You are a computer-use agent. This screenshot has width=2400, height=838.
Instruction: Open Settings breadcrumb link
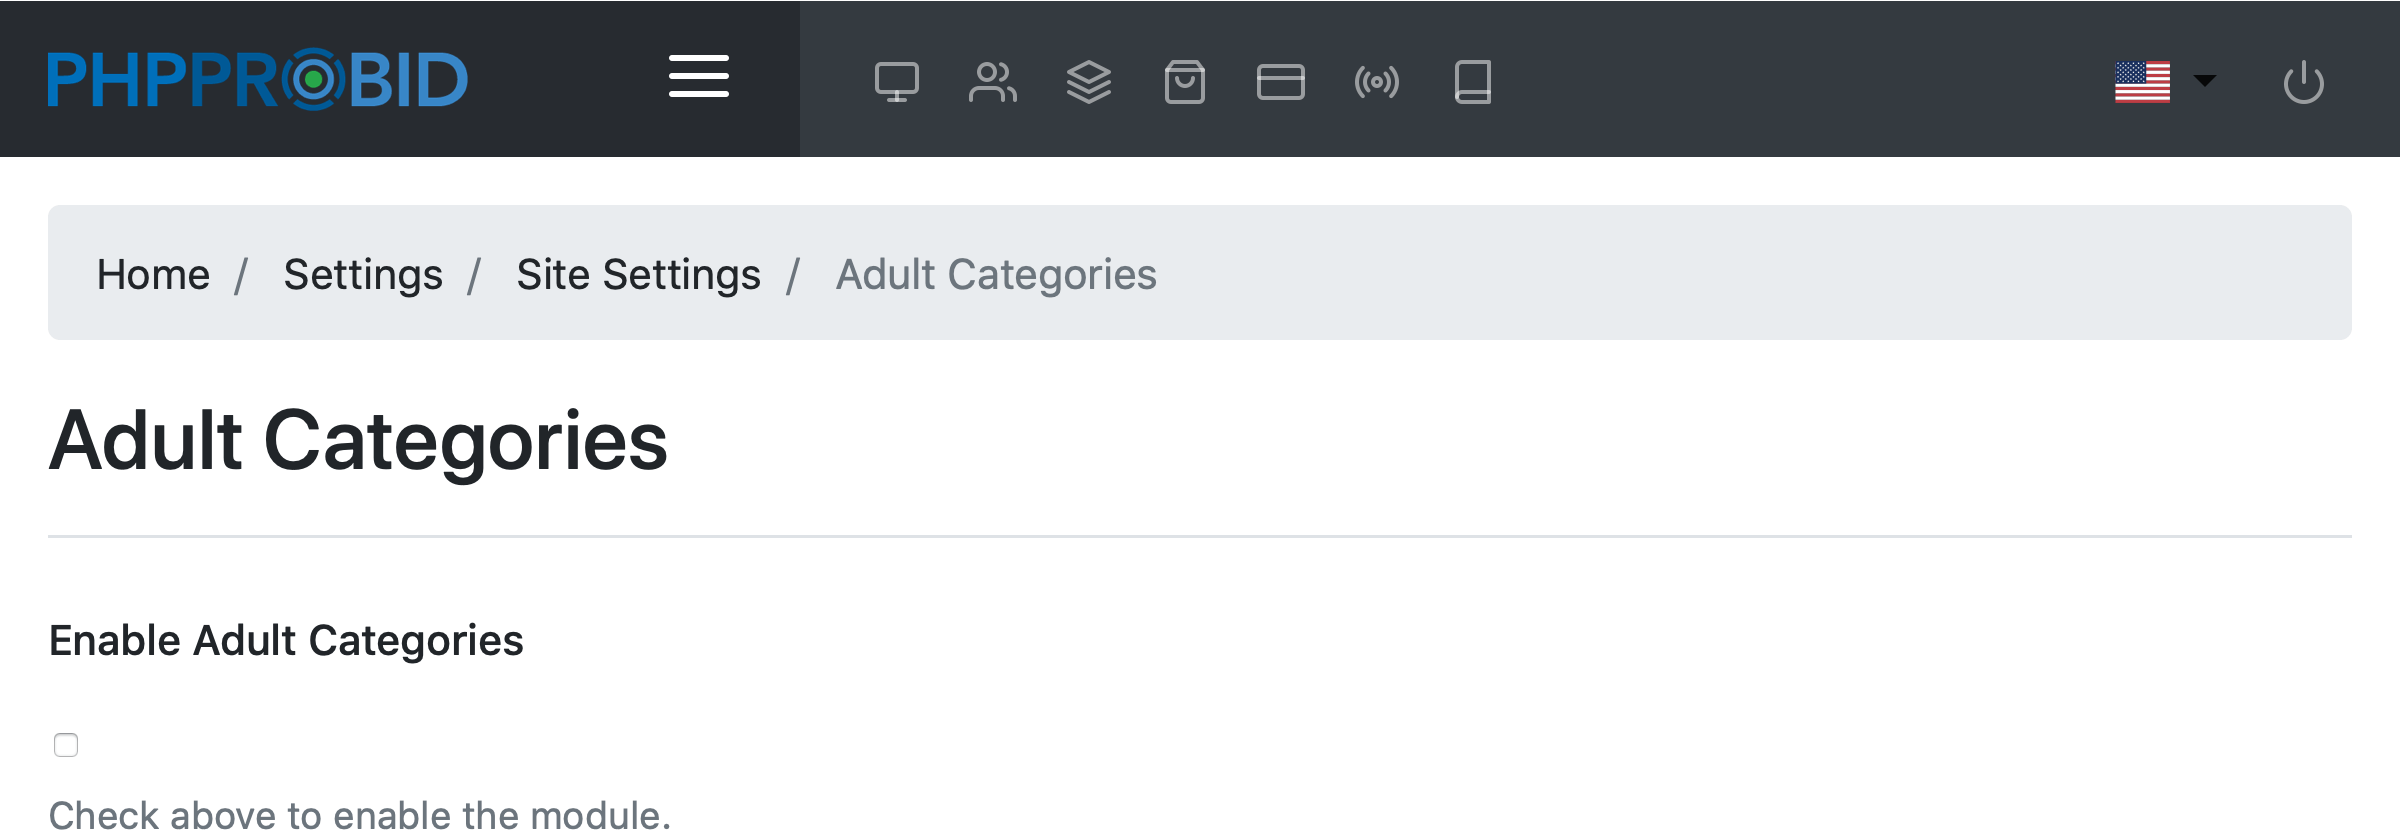click(363, 274)
